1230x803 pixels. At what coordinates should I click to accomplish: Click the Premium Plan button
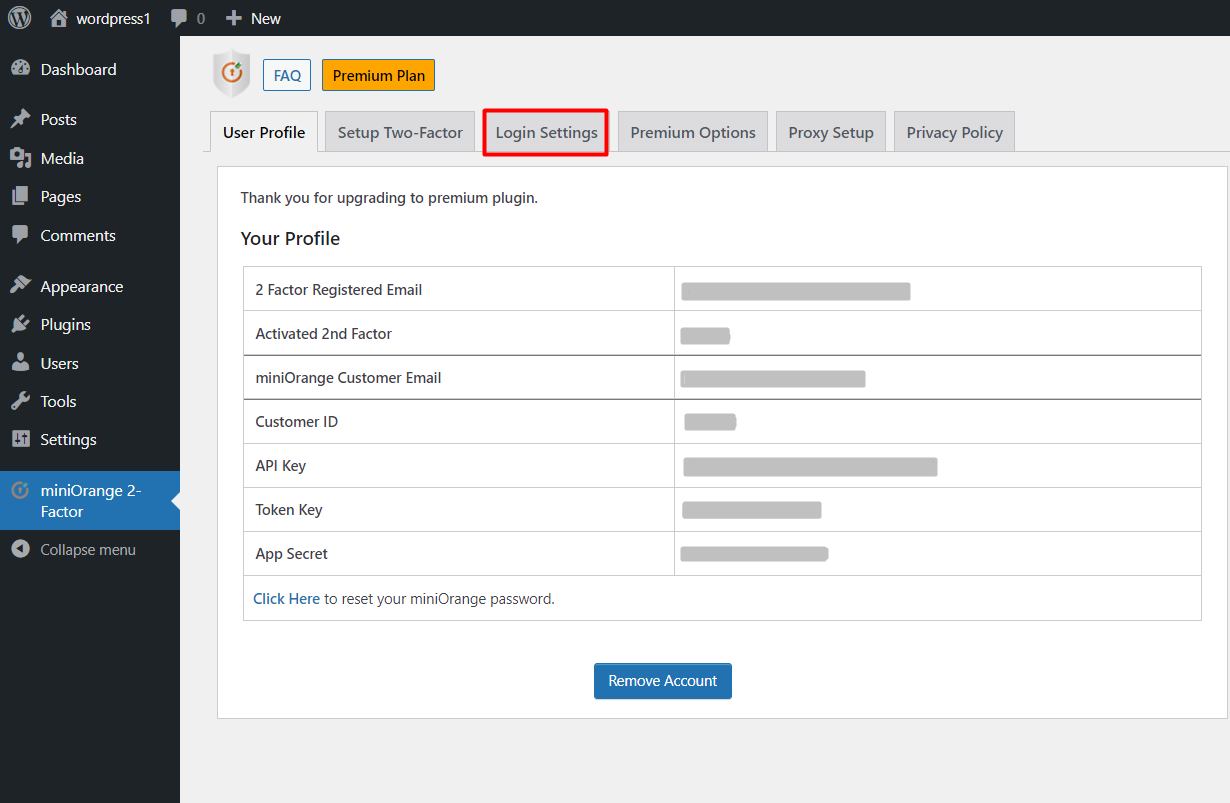(x=378, y=75)
